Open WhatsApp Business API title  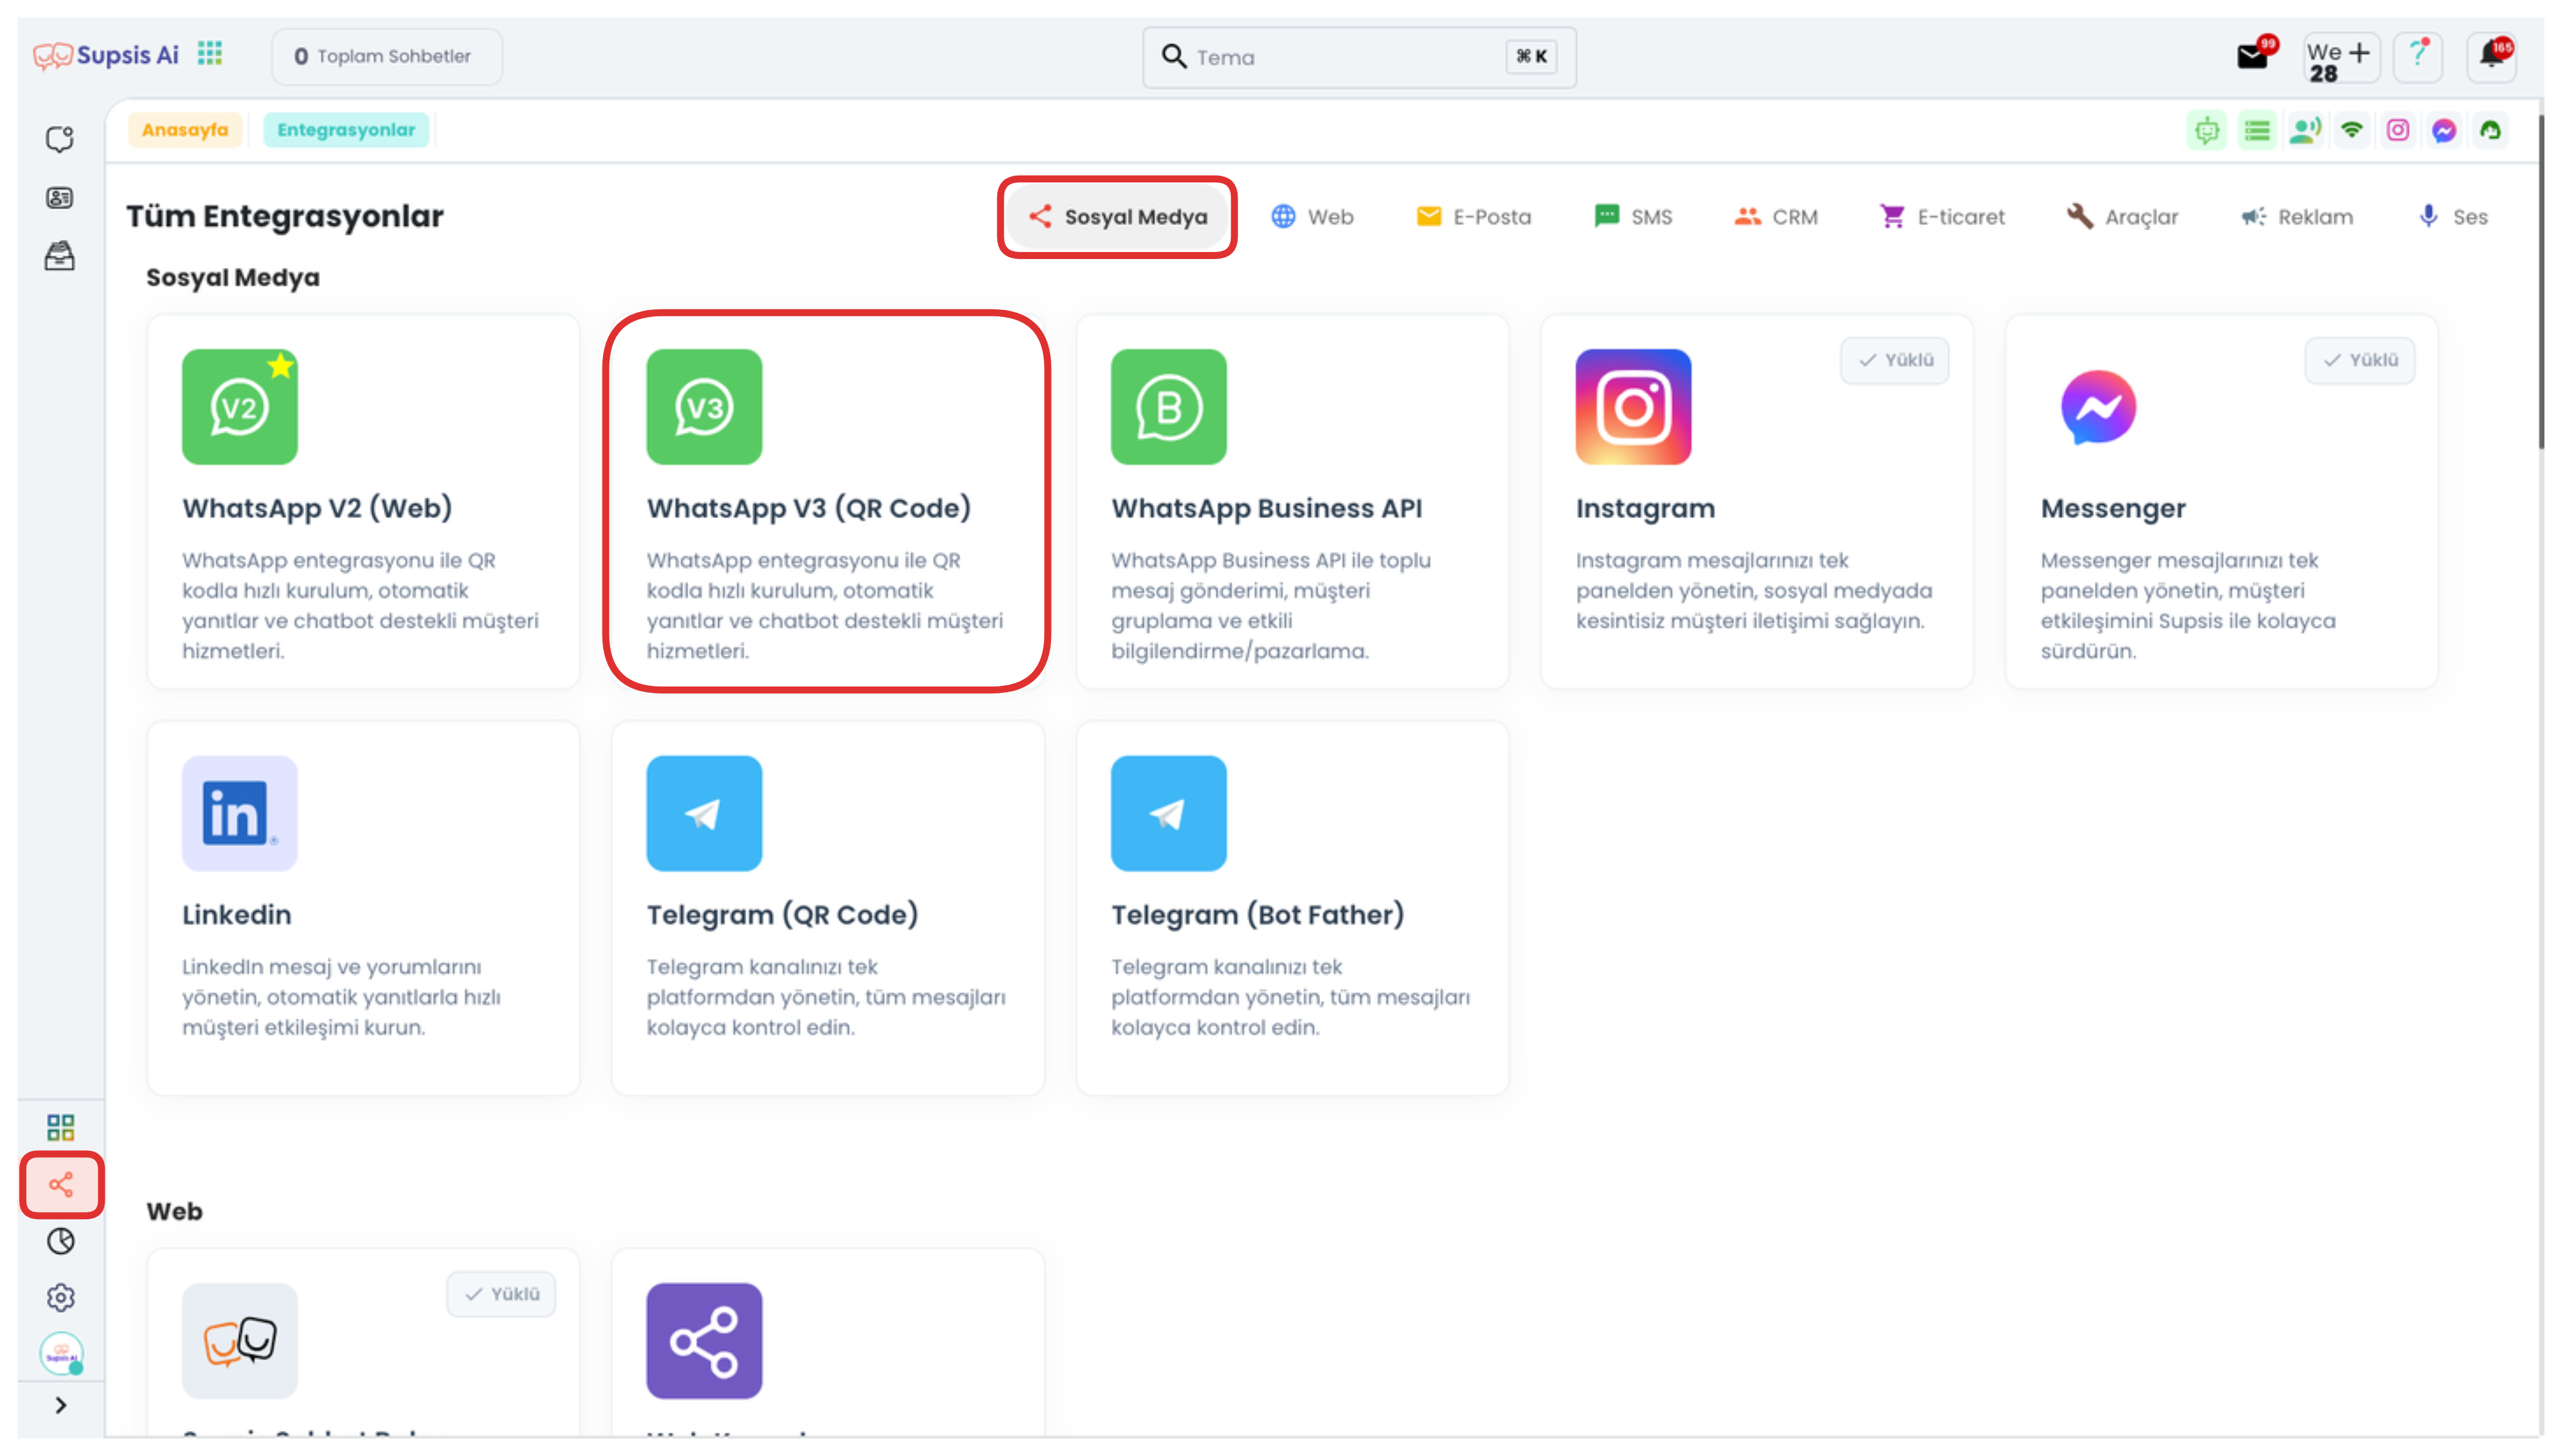pos(1266,508)
